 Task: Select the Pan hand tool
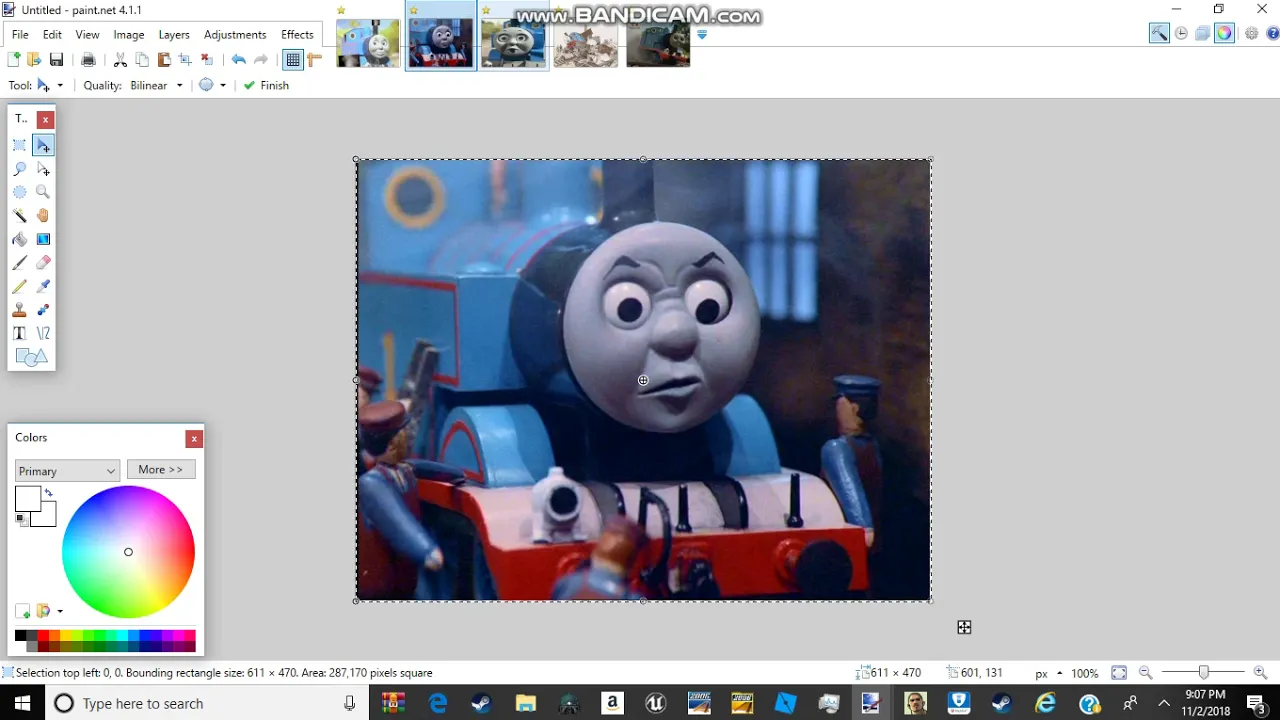pos(43,215)
